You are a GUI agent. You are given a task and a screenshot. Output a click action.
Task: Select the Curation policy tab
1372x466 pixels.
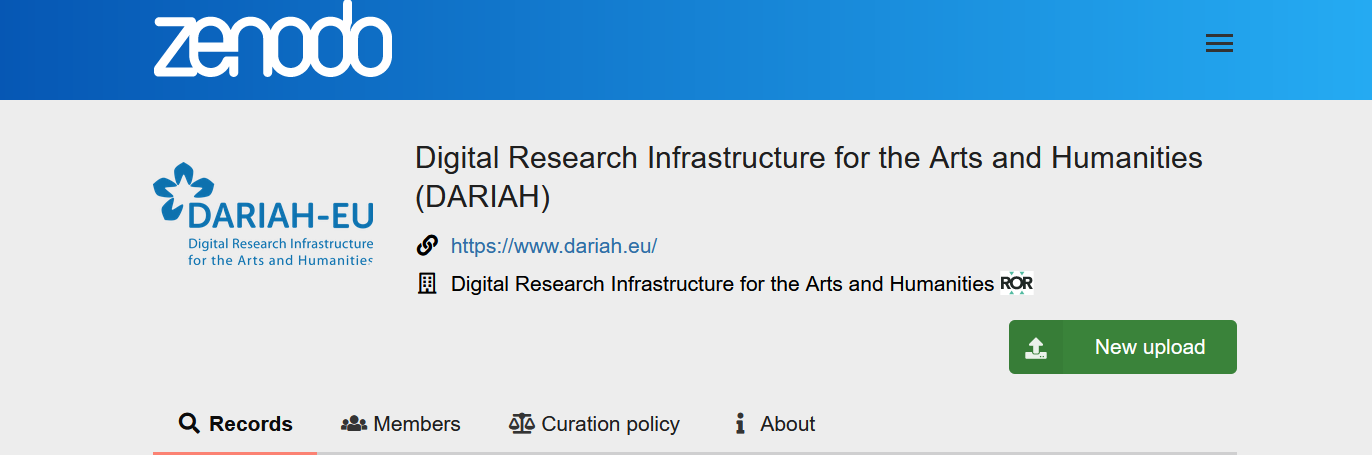(610, 424)
